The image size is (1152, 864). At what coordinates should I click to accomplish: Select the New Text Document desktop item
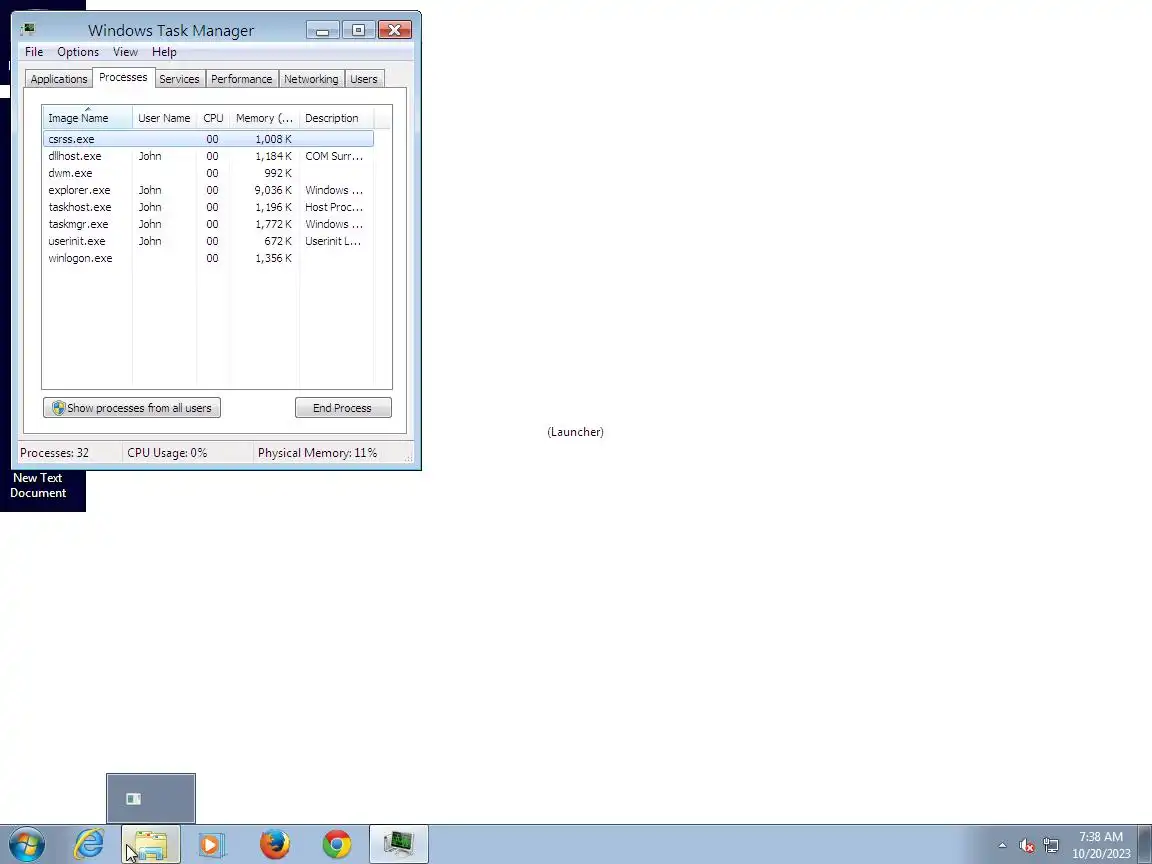click(x=37, y=485)
